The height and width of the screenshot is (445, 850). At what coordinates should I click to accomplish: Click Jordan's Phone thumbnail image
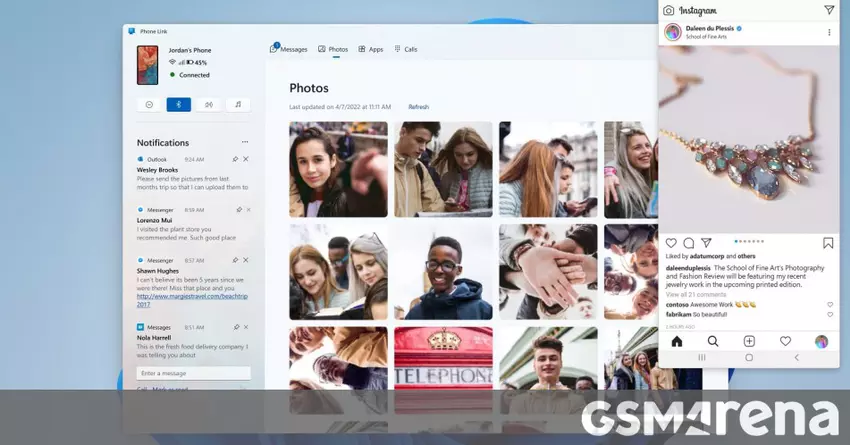[x=147, y=65]
